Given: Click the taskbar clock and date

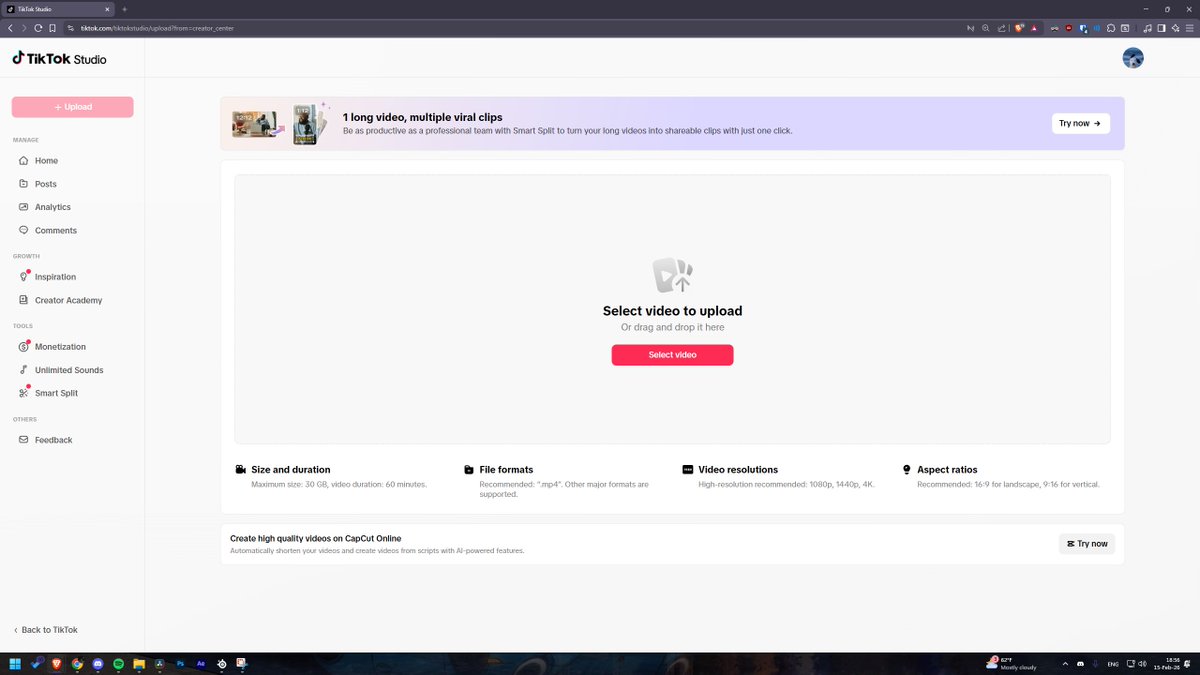Looking at the screenshot, I should point(1166,664).
